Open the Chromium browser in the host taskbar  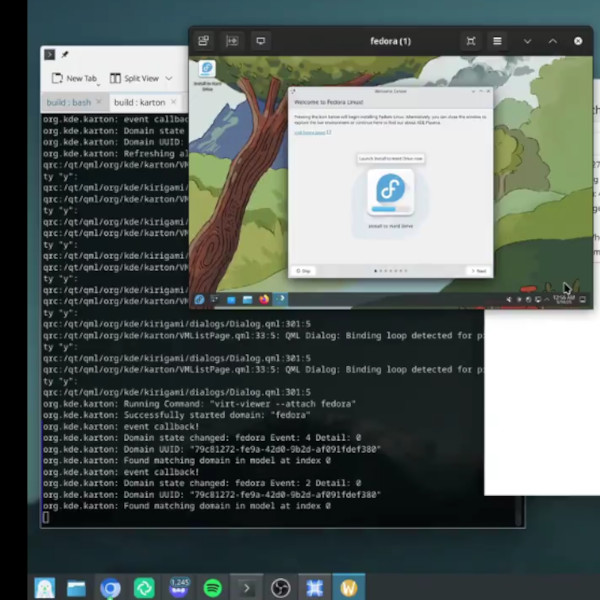(110, 588)
